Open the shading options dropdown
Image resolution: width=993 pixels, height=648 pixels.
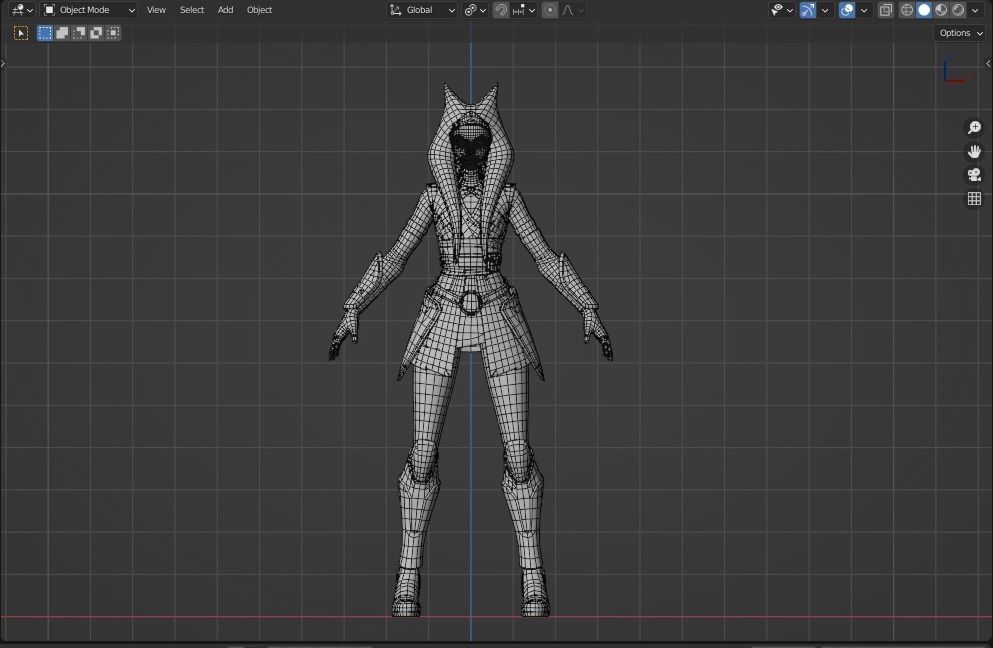click(975, 10)
